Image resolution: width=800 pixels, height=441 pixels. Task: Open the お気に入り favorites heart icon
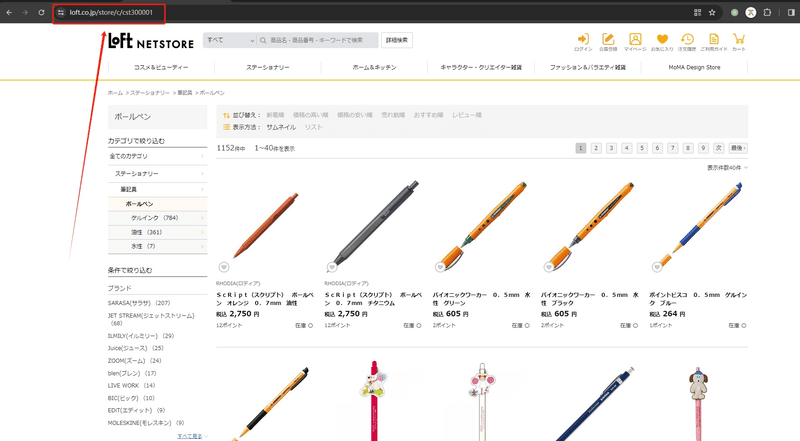tap(662, 42)
